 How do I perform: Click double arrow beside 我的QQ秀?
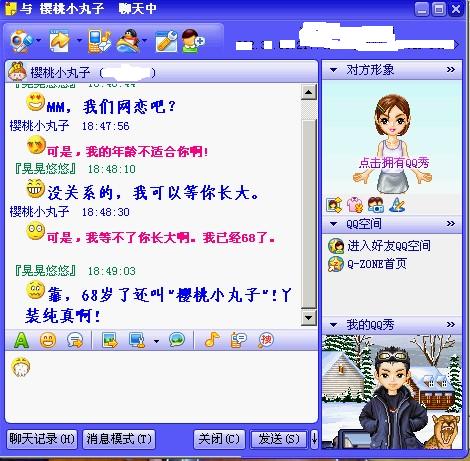tap(451, 324)
